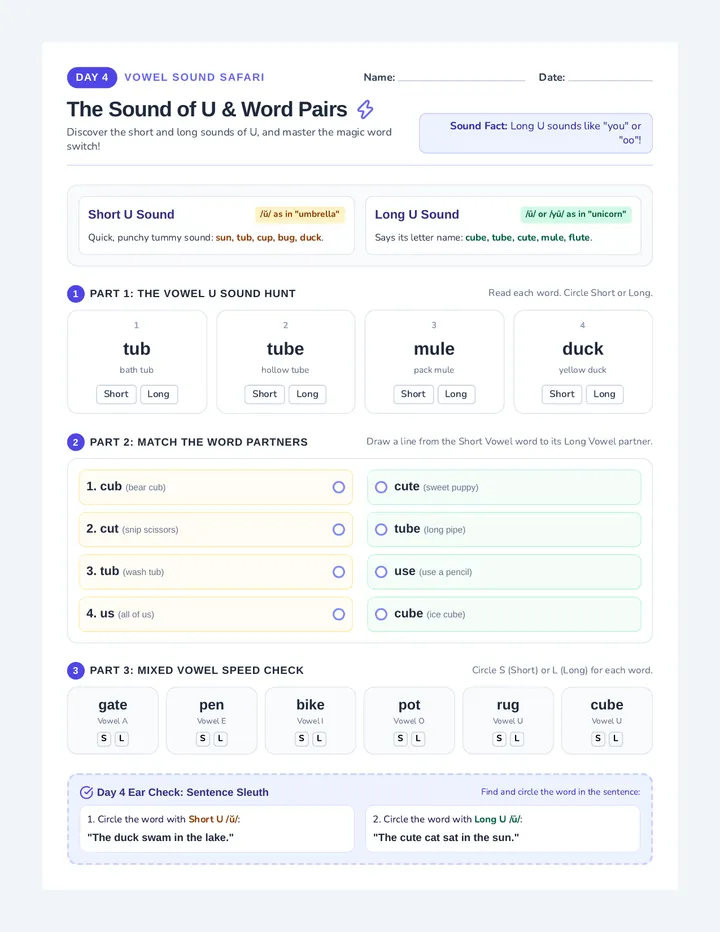Click the hint text 'bath tub'
The height and width of the screenshot is (932, 720).
(137, 370)
